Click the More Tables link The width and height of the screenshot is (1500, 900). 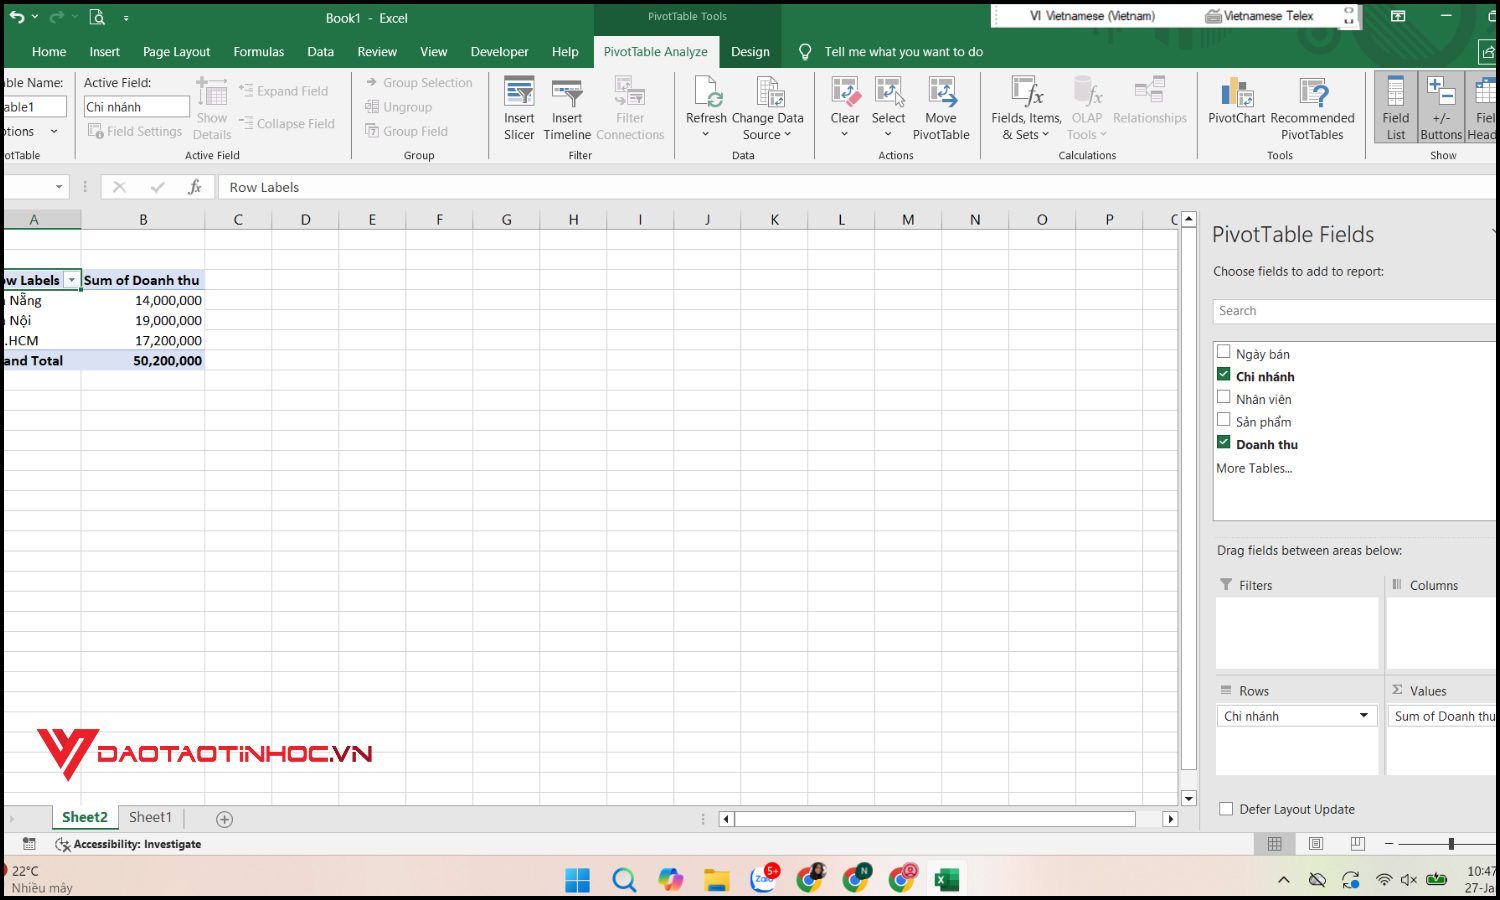(1253, 468)
